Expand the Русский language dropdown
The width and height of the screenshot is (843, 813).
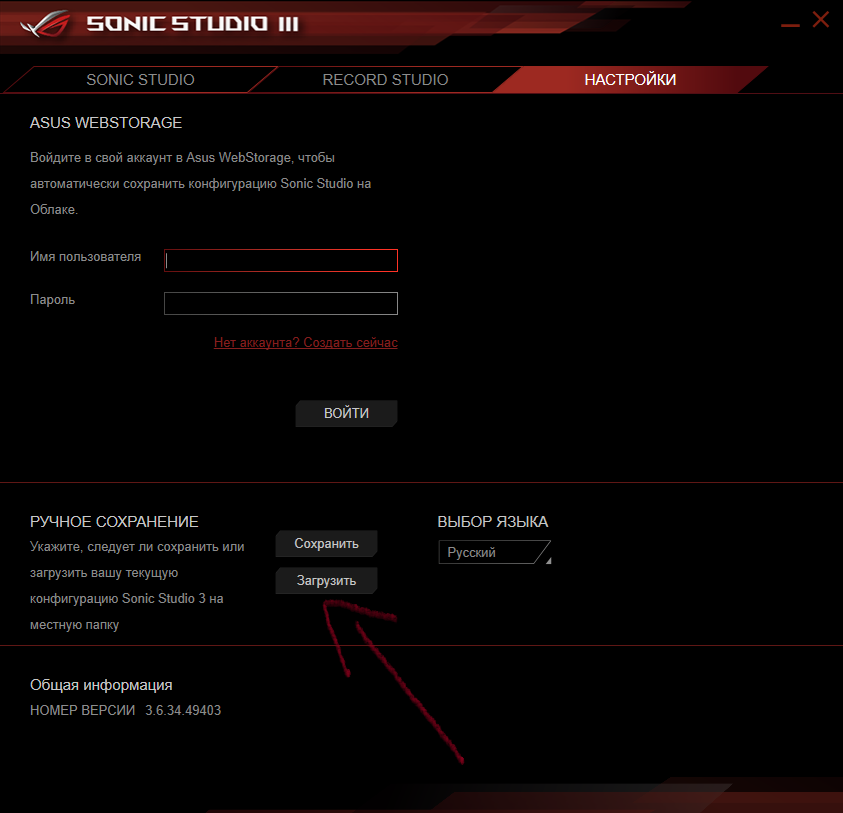495,552
